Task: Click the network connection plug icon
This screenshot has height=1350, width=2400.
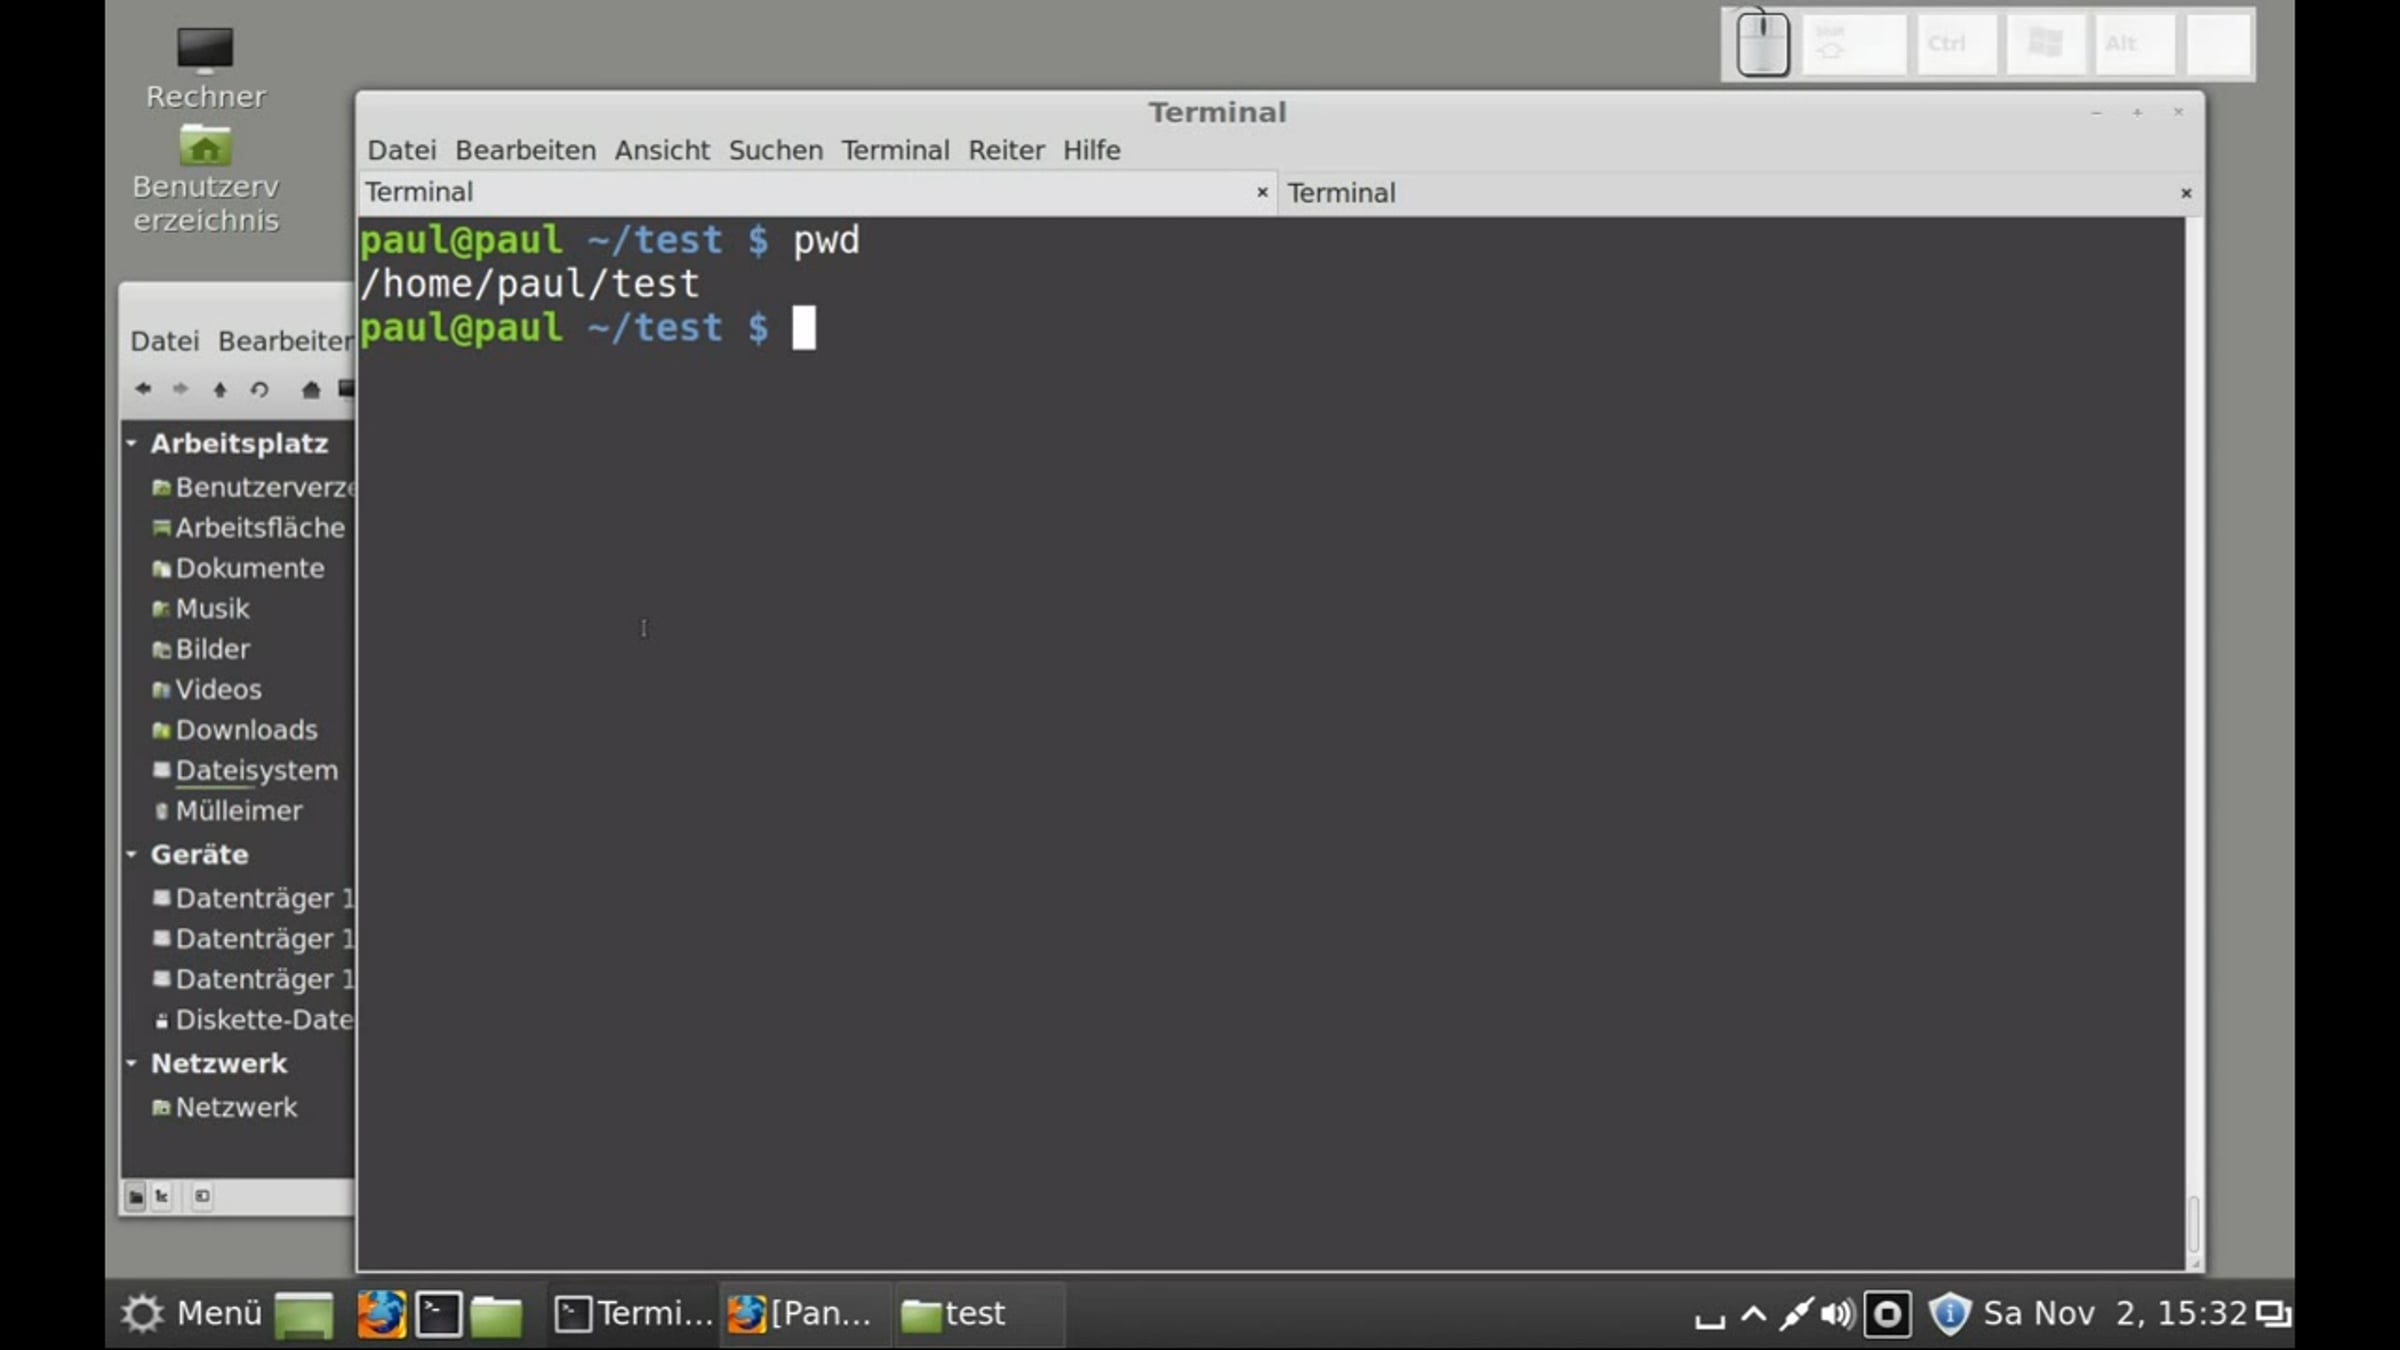Action: click(1795, 1313)
